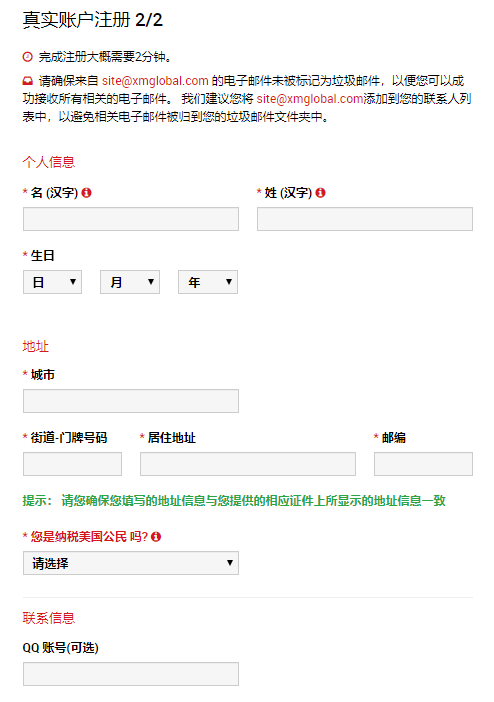Click info icon next to 您是纳税美国公民 吗?

pyautogui.click(x=156, y=536)
